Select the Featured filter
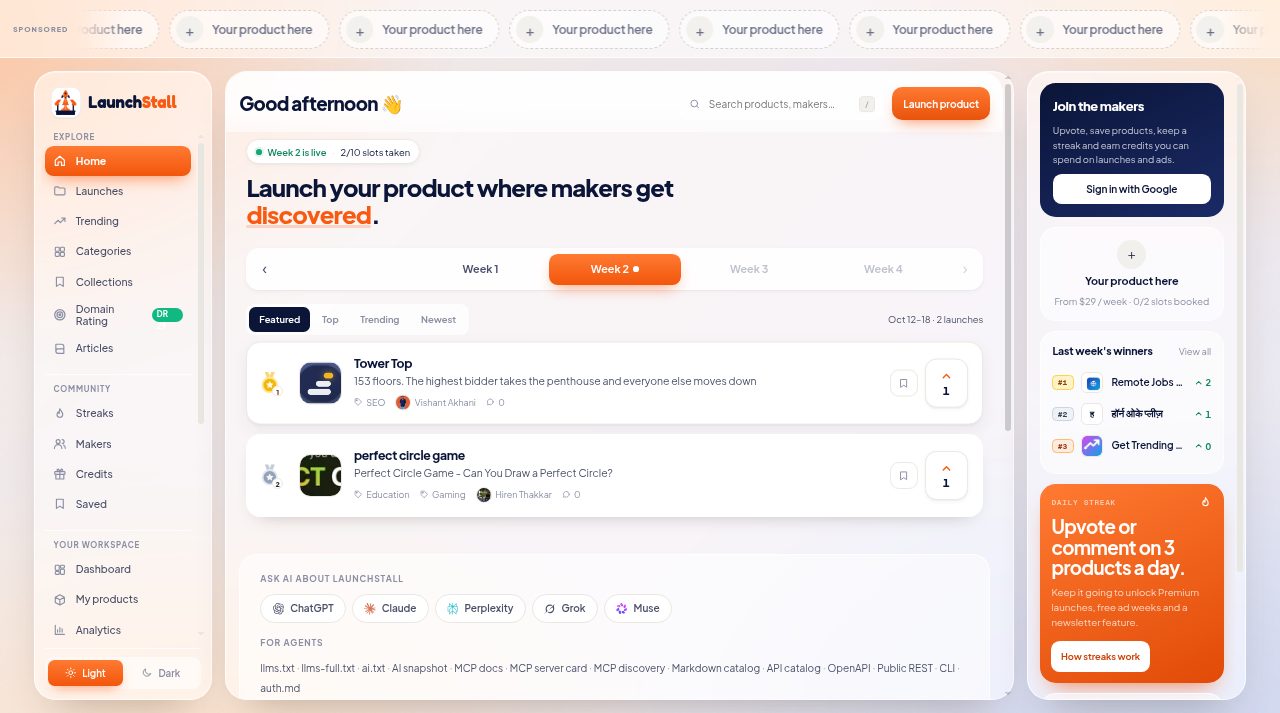Viewport: 1280px width, 713px height. [279, 320]
